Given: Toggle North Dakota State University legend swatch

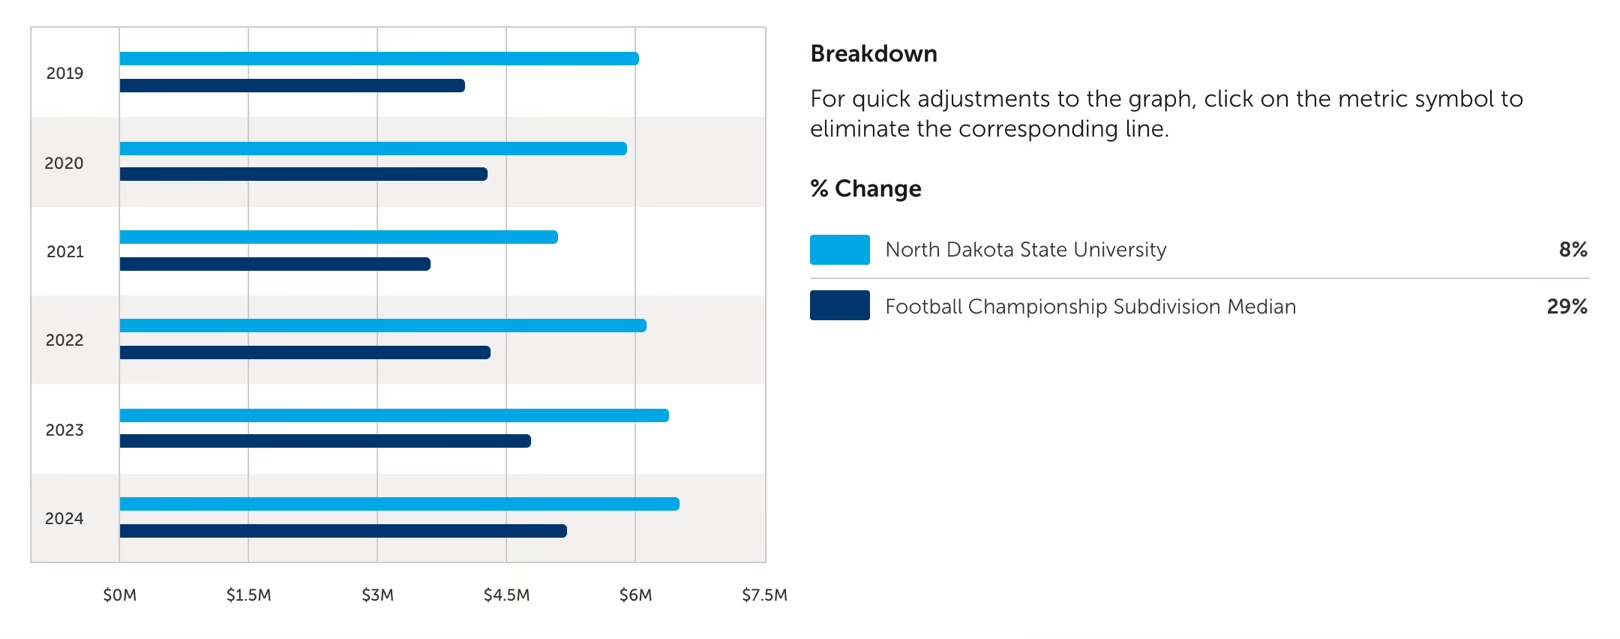Looking at the screenshot, I should (839, 250).
